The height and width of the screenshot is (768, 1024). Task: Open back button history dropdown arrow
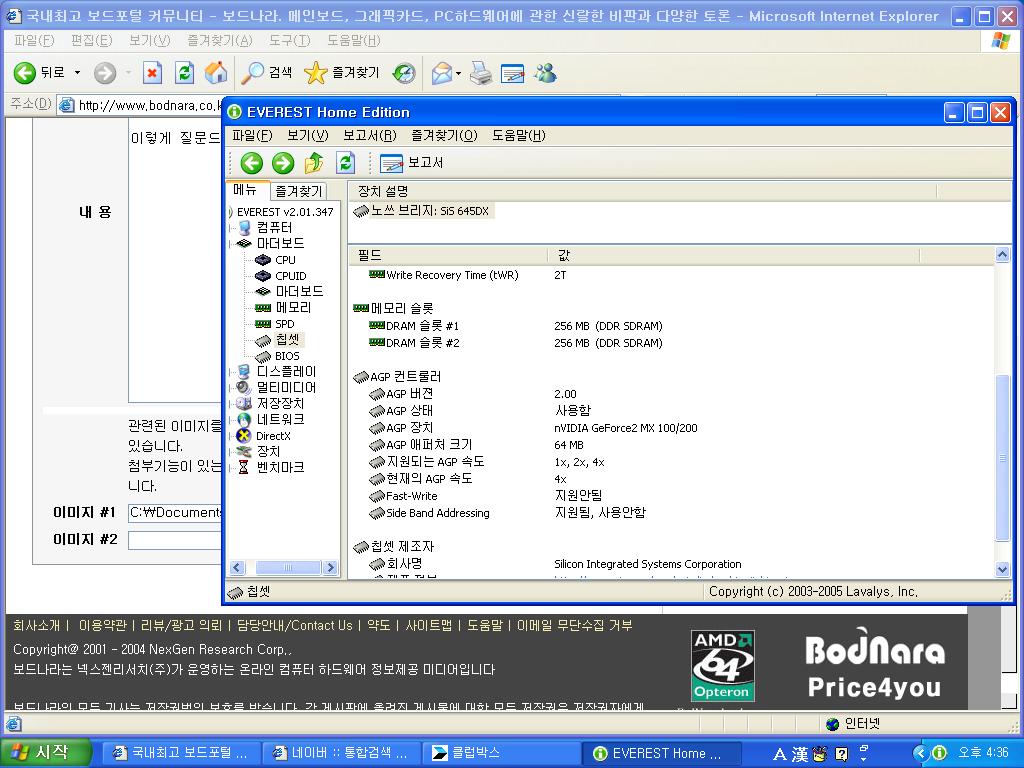click(x=77, y=72)
